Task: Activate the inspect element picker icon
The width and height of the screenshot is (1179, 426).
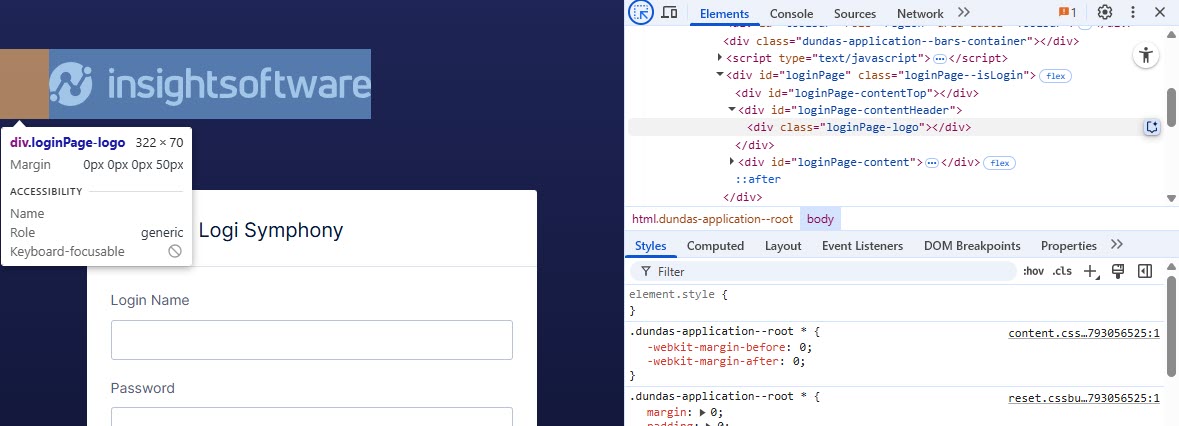Action: coord(641,13)
